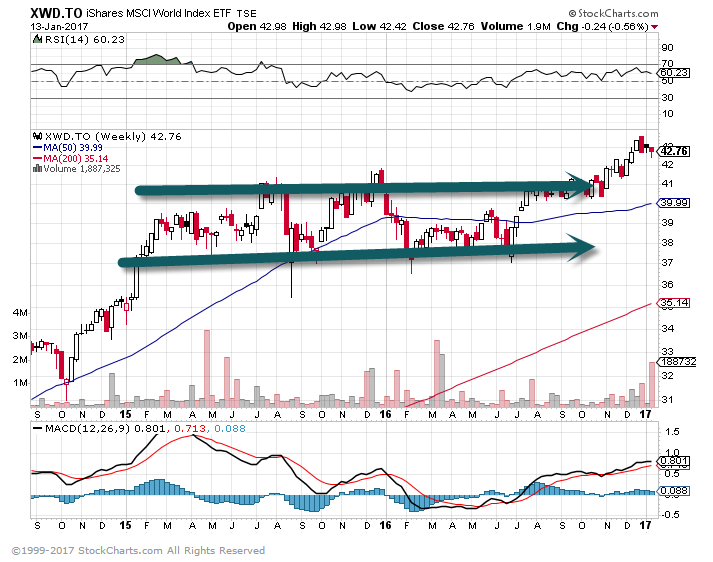
Task: Click the 13-Jan-2017 date label
Action: [x=59, y=27]
